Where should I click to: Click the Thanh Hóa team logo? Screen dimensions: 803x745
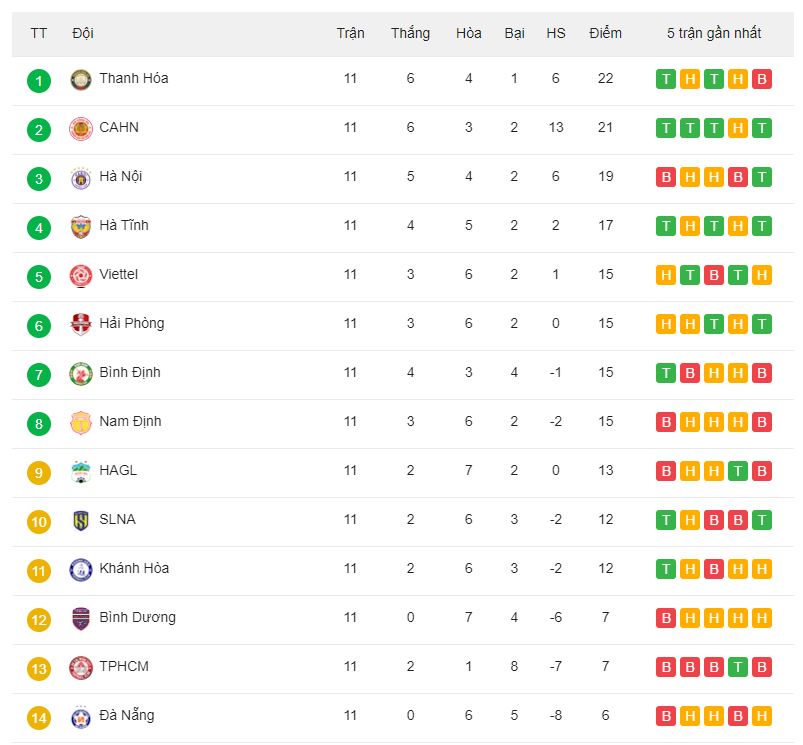(80, 80)
